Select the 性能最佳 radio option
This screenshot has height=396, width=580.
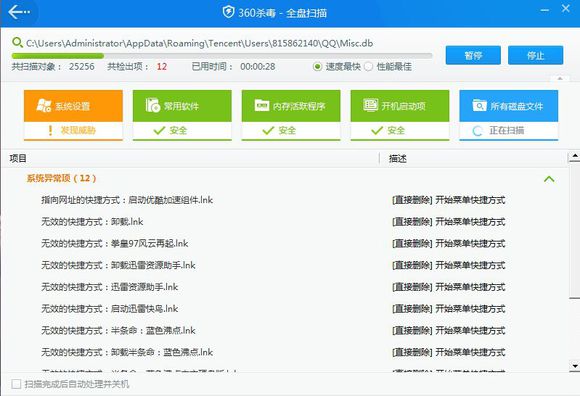click(368, 67)
